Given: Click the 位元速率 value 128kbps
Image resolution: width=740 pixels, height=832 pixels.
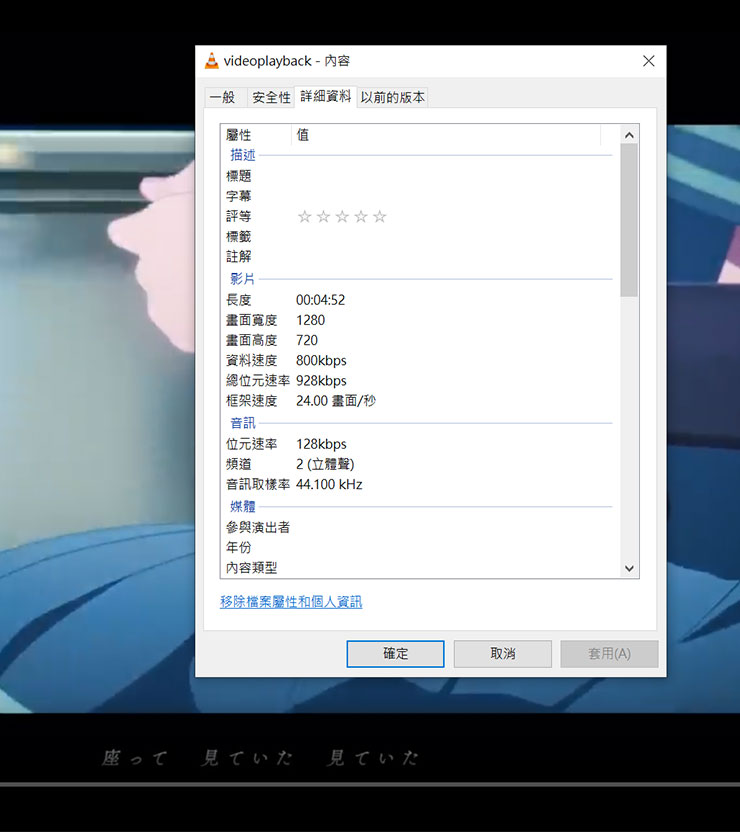Looking at the screenshot, I should click(x=321, y=444).
